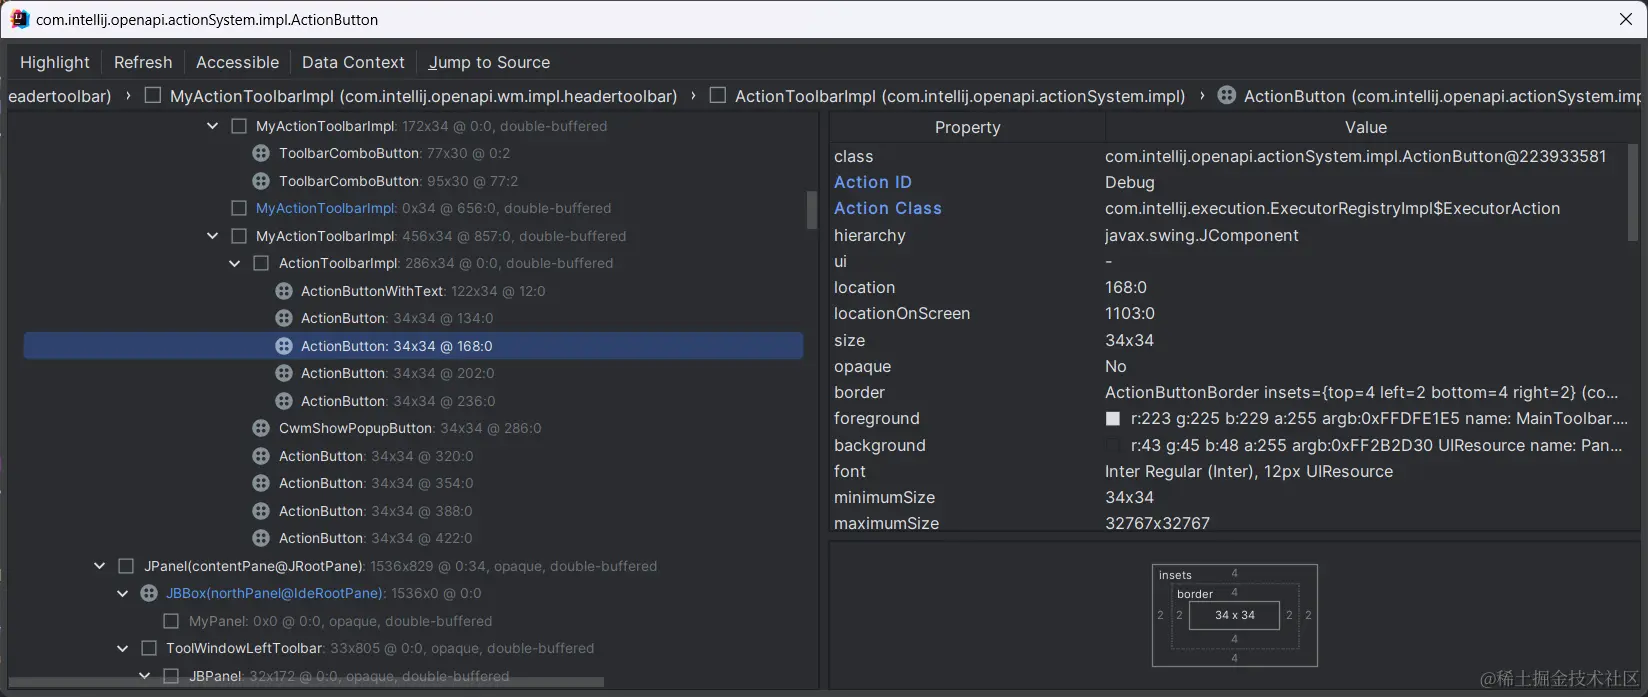This screenshot has height=697, width=1648.
Task: Select ActionButton 34x34 at 202:0 row
Action: (413, 373)
